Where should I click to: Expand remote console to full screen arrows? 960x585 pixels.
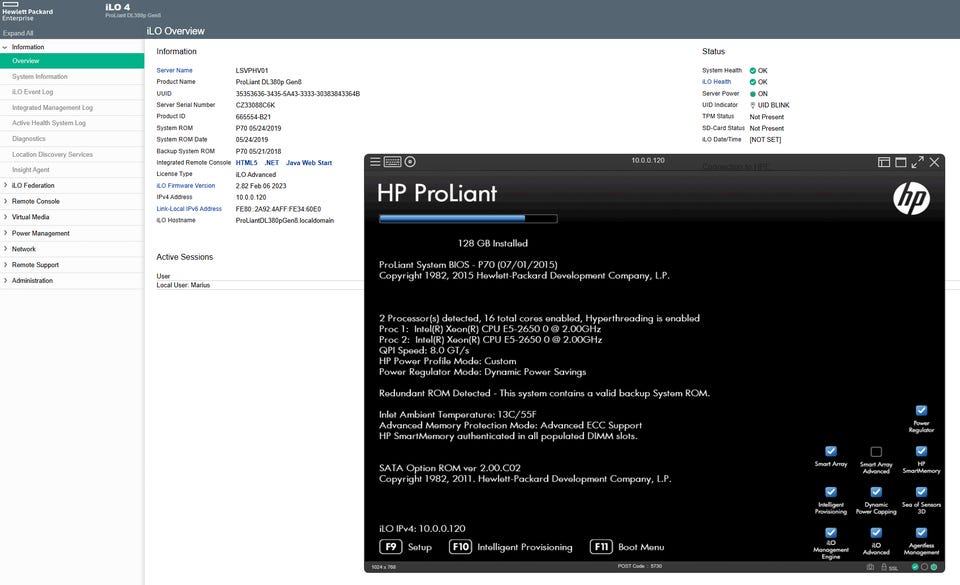pos(917,162)
